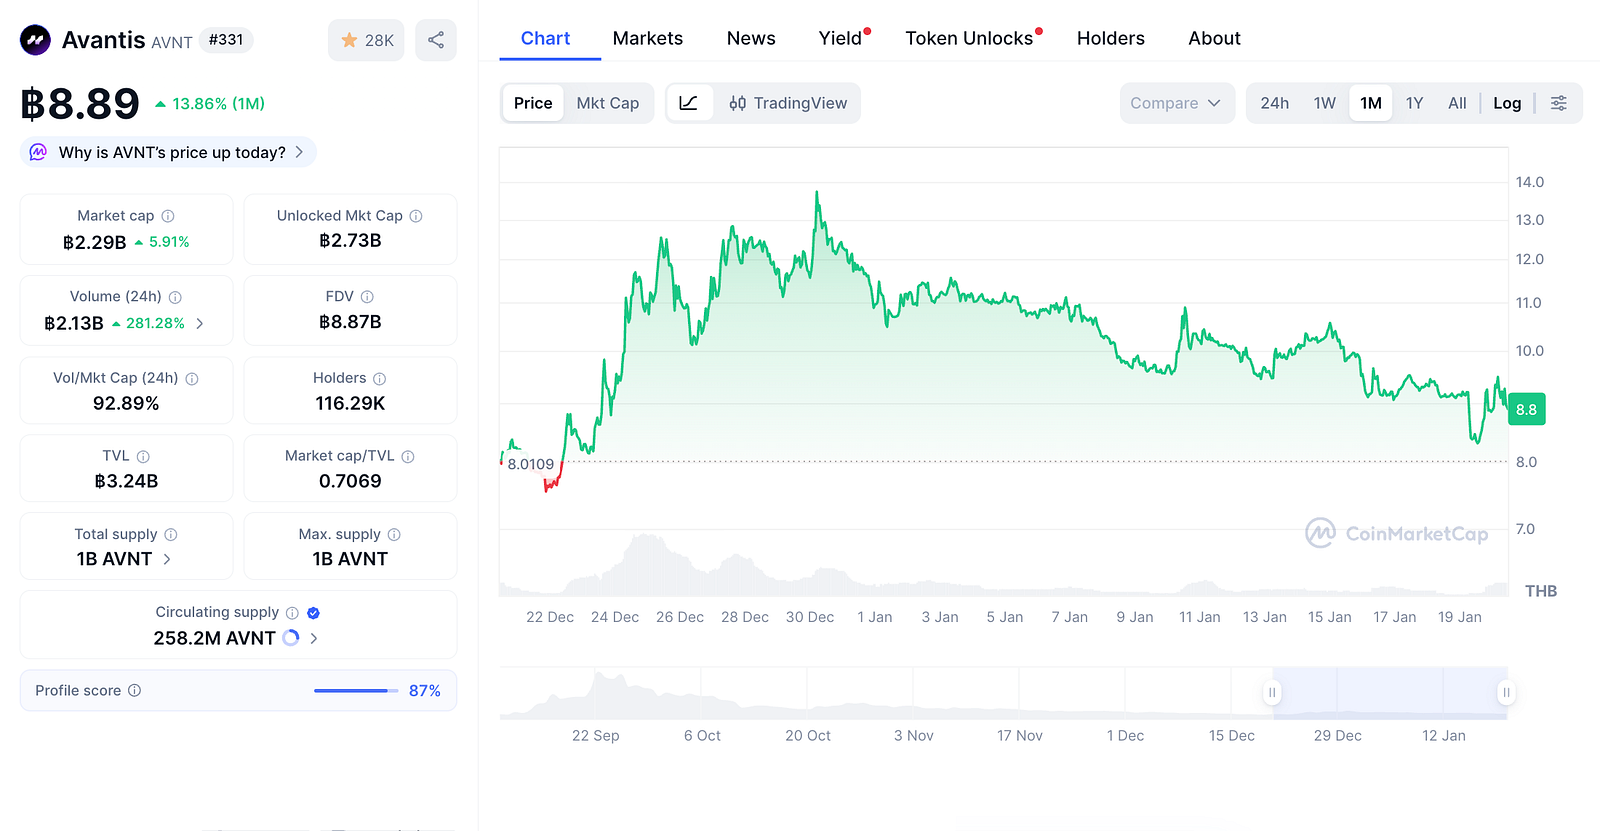Set chart range to All
Image resolution: width=1600 pixels, height=831 pixels.
(x=1457, y=103)
